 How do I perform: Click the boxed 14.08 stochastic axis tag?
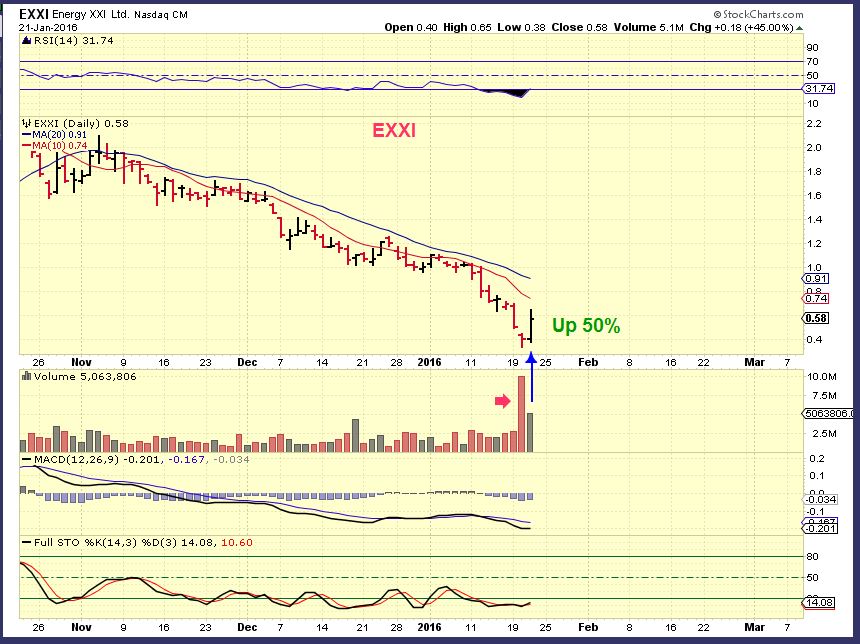click(819, 602)
